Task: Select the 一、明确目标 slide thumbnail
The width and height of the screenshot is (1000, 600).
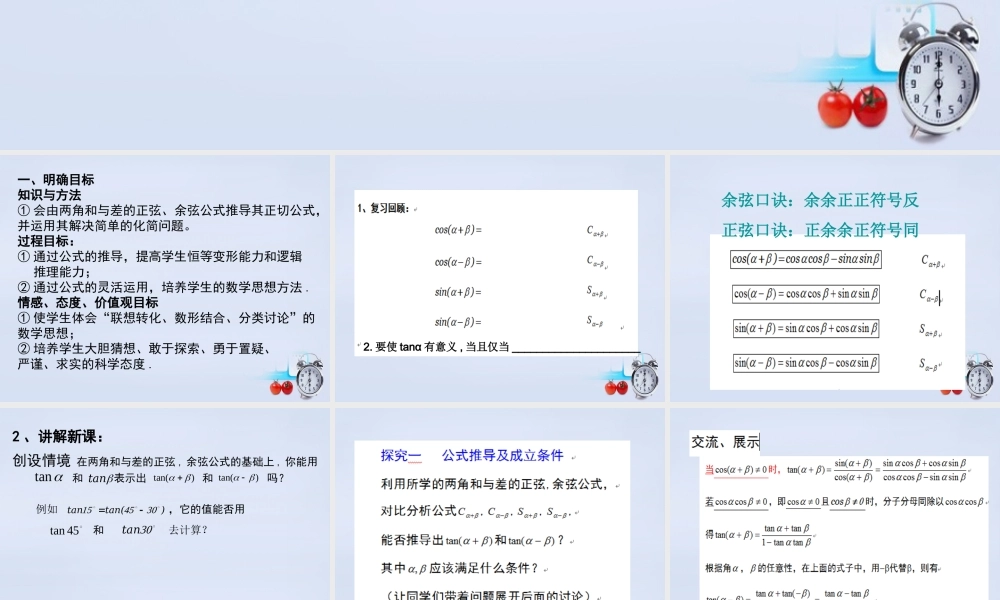Action: [x=165, y=279]
